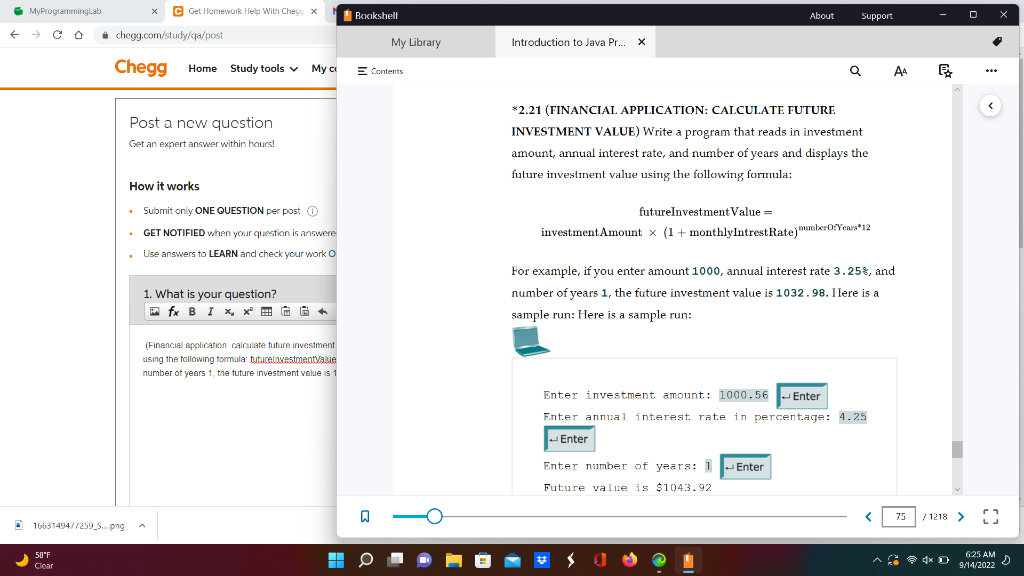Go to next page with the right arrow
The width and height of the screenshot is (1024, 576).
click(960, 516)
